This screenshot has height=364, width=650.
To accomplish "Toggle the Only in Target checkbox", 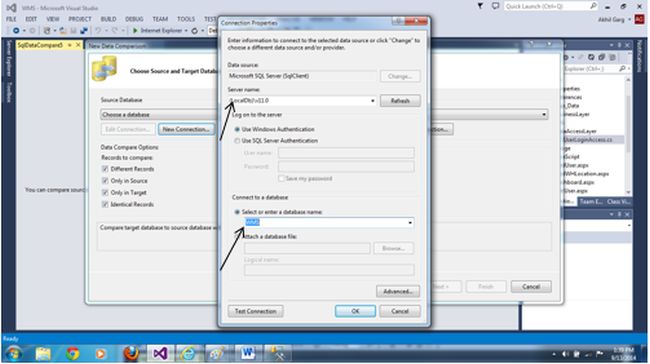I will coord(105,193).
